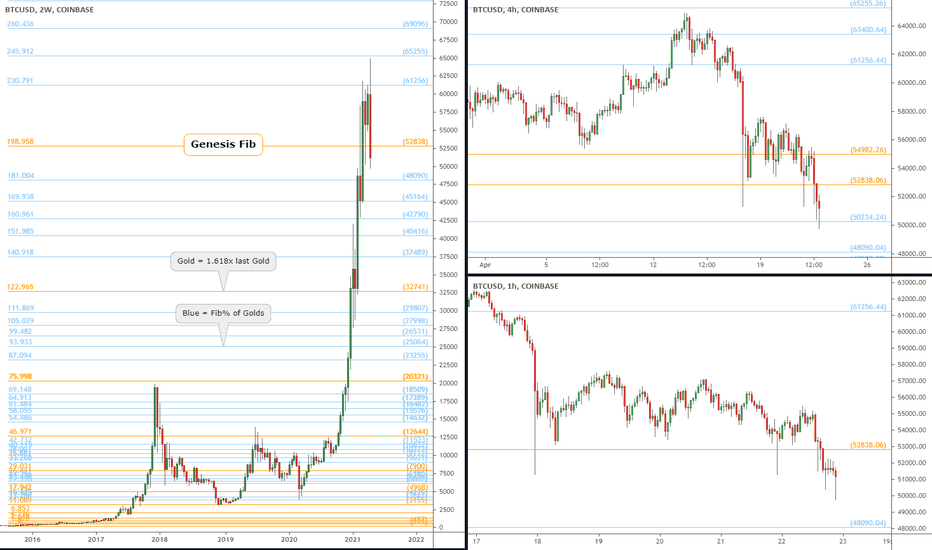Click the (65255) price label on 2W chart

pyautogui.click(x=415, y=51)
